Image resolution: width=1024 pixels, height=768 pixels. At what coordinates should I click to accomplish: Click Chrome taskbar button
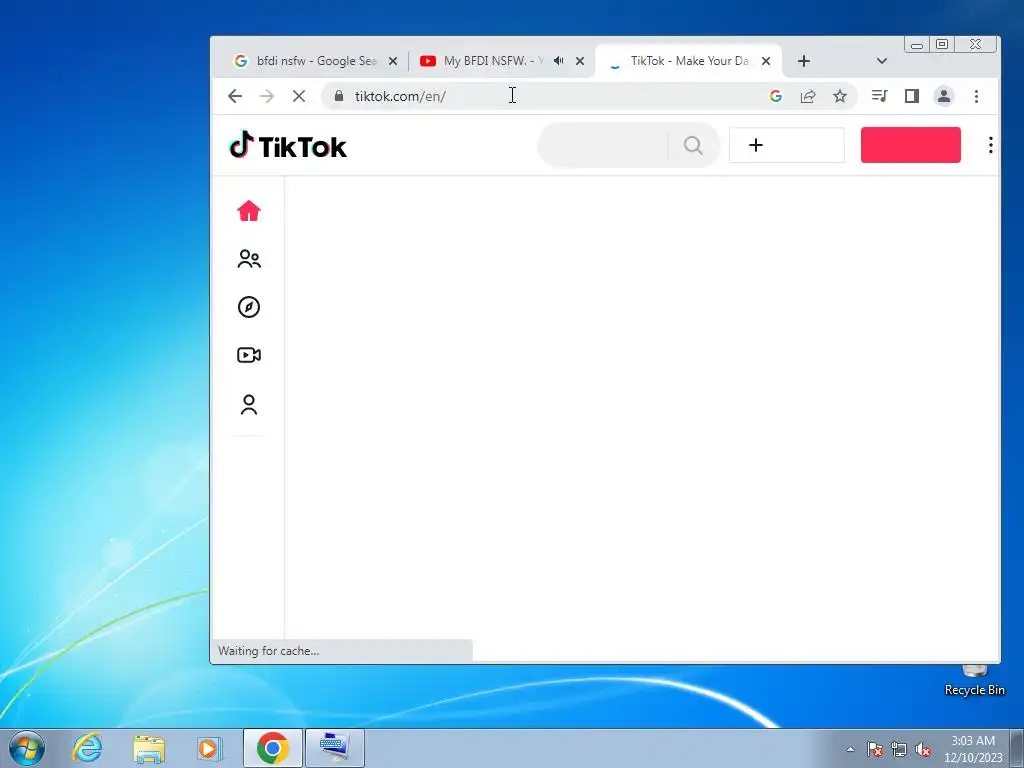coord(272,748)
